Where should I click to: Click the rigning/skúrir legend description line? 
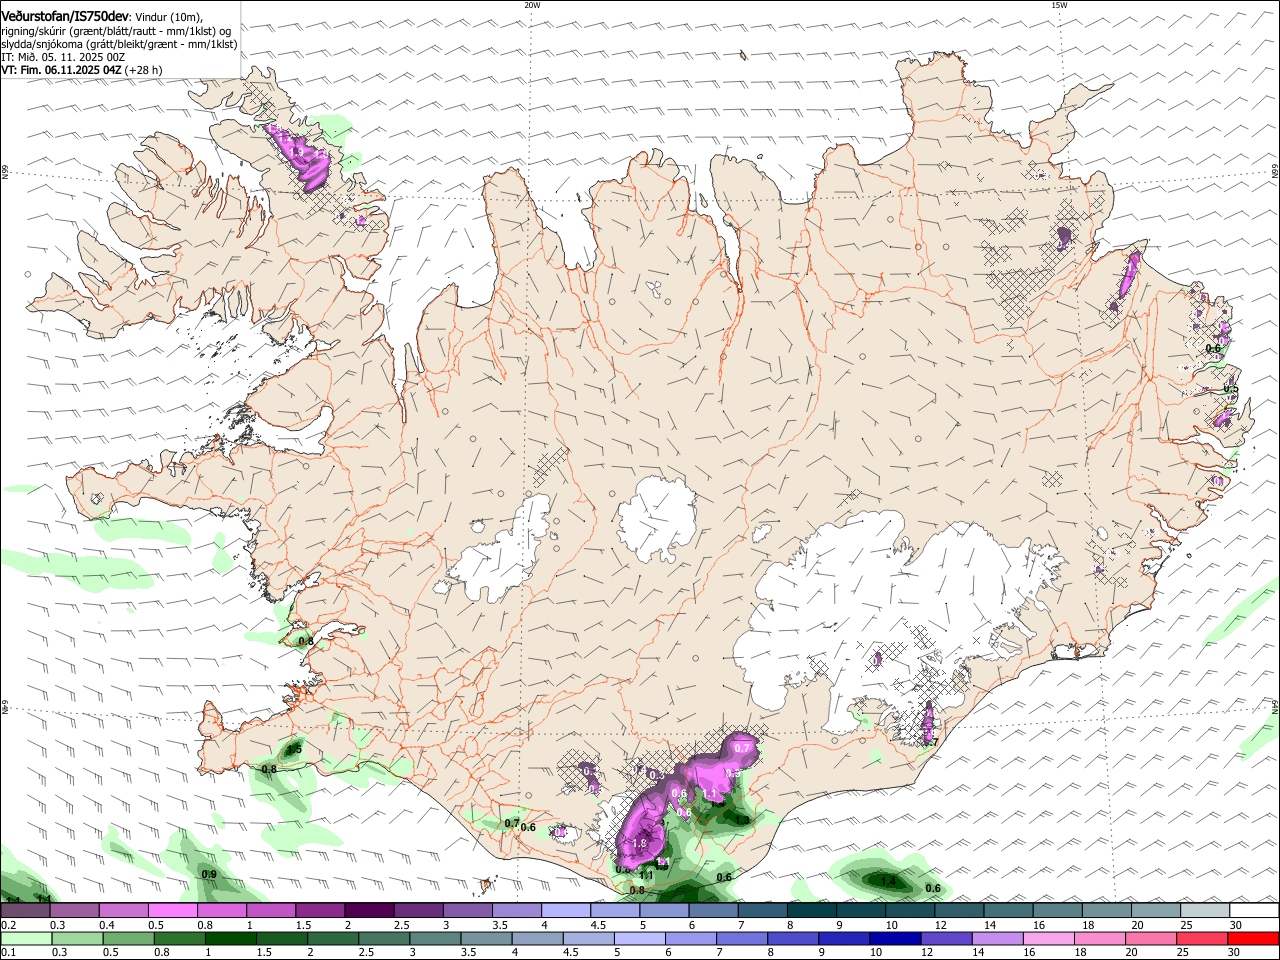pyautogui.click(x=116, y=31)
